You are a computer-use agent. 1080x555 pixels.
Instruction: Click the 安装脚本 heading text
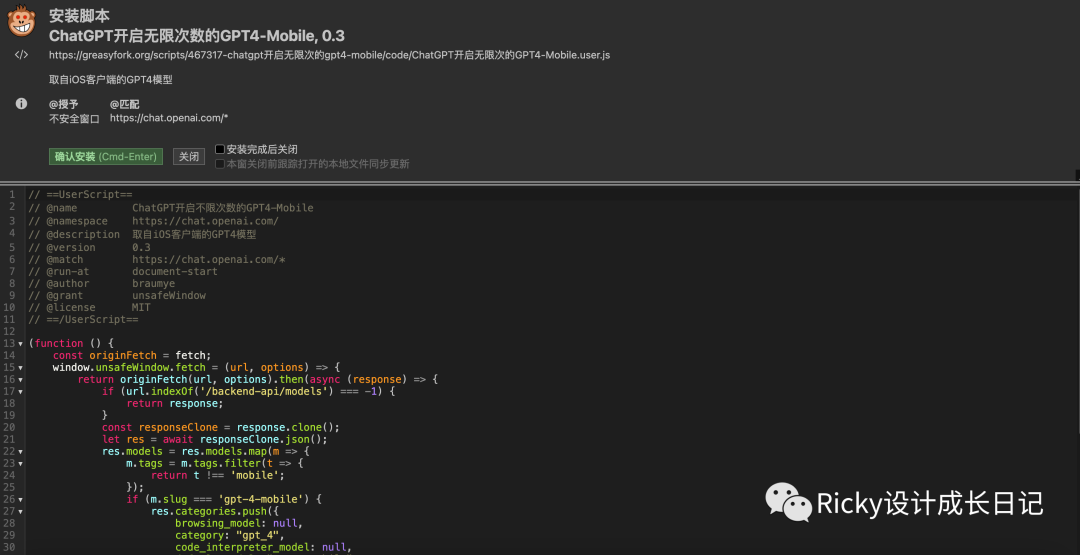pos(79,15)
